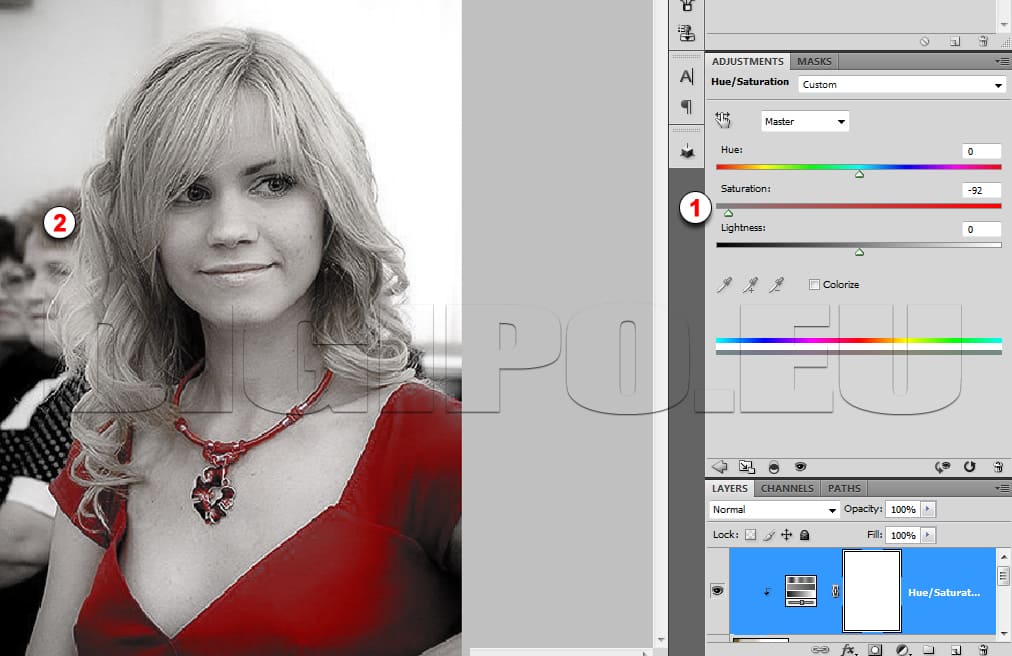Click the Character panel icon in the dock
Image resolution: width=1012 pixels, height=656 pixels.
click(686, 77)
